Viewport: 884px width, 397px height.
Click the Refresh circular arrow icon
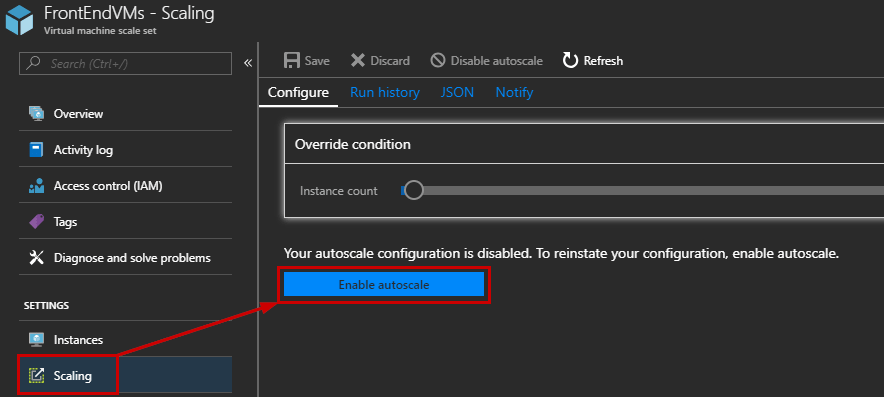[x=571, y=60]
